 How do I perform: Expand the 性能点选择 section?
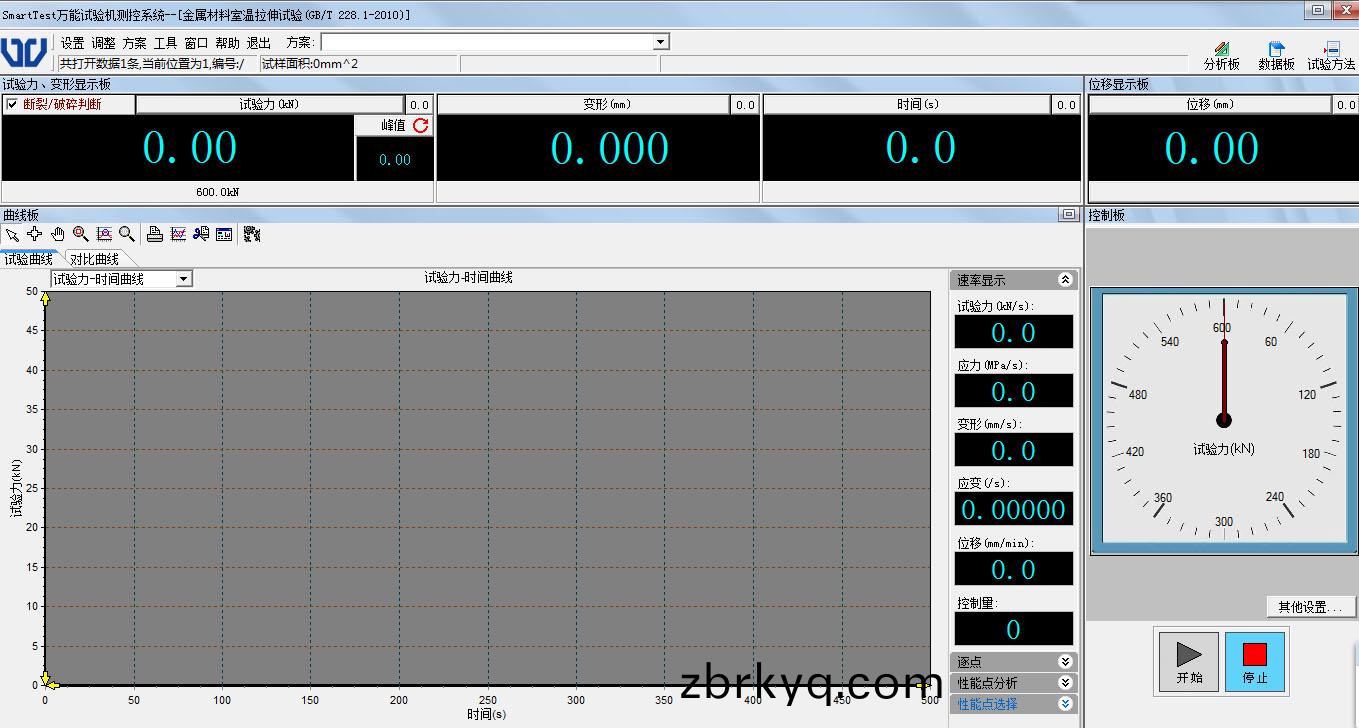tap(1066, 704)
